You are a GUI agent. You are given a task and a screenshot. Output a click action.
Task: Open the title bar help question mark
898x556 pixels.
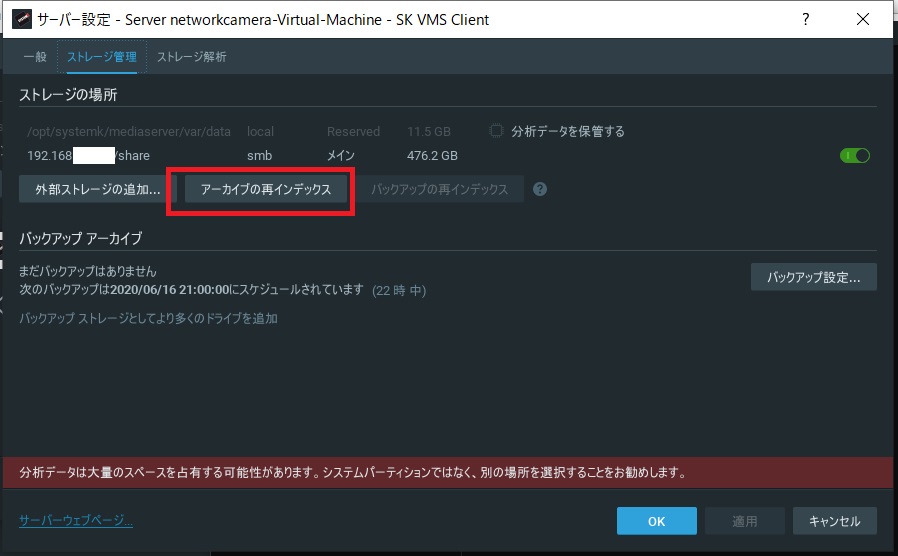(x=805, y=19)
